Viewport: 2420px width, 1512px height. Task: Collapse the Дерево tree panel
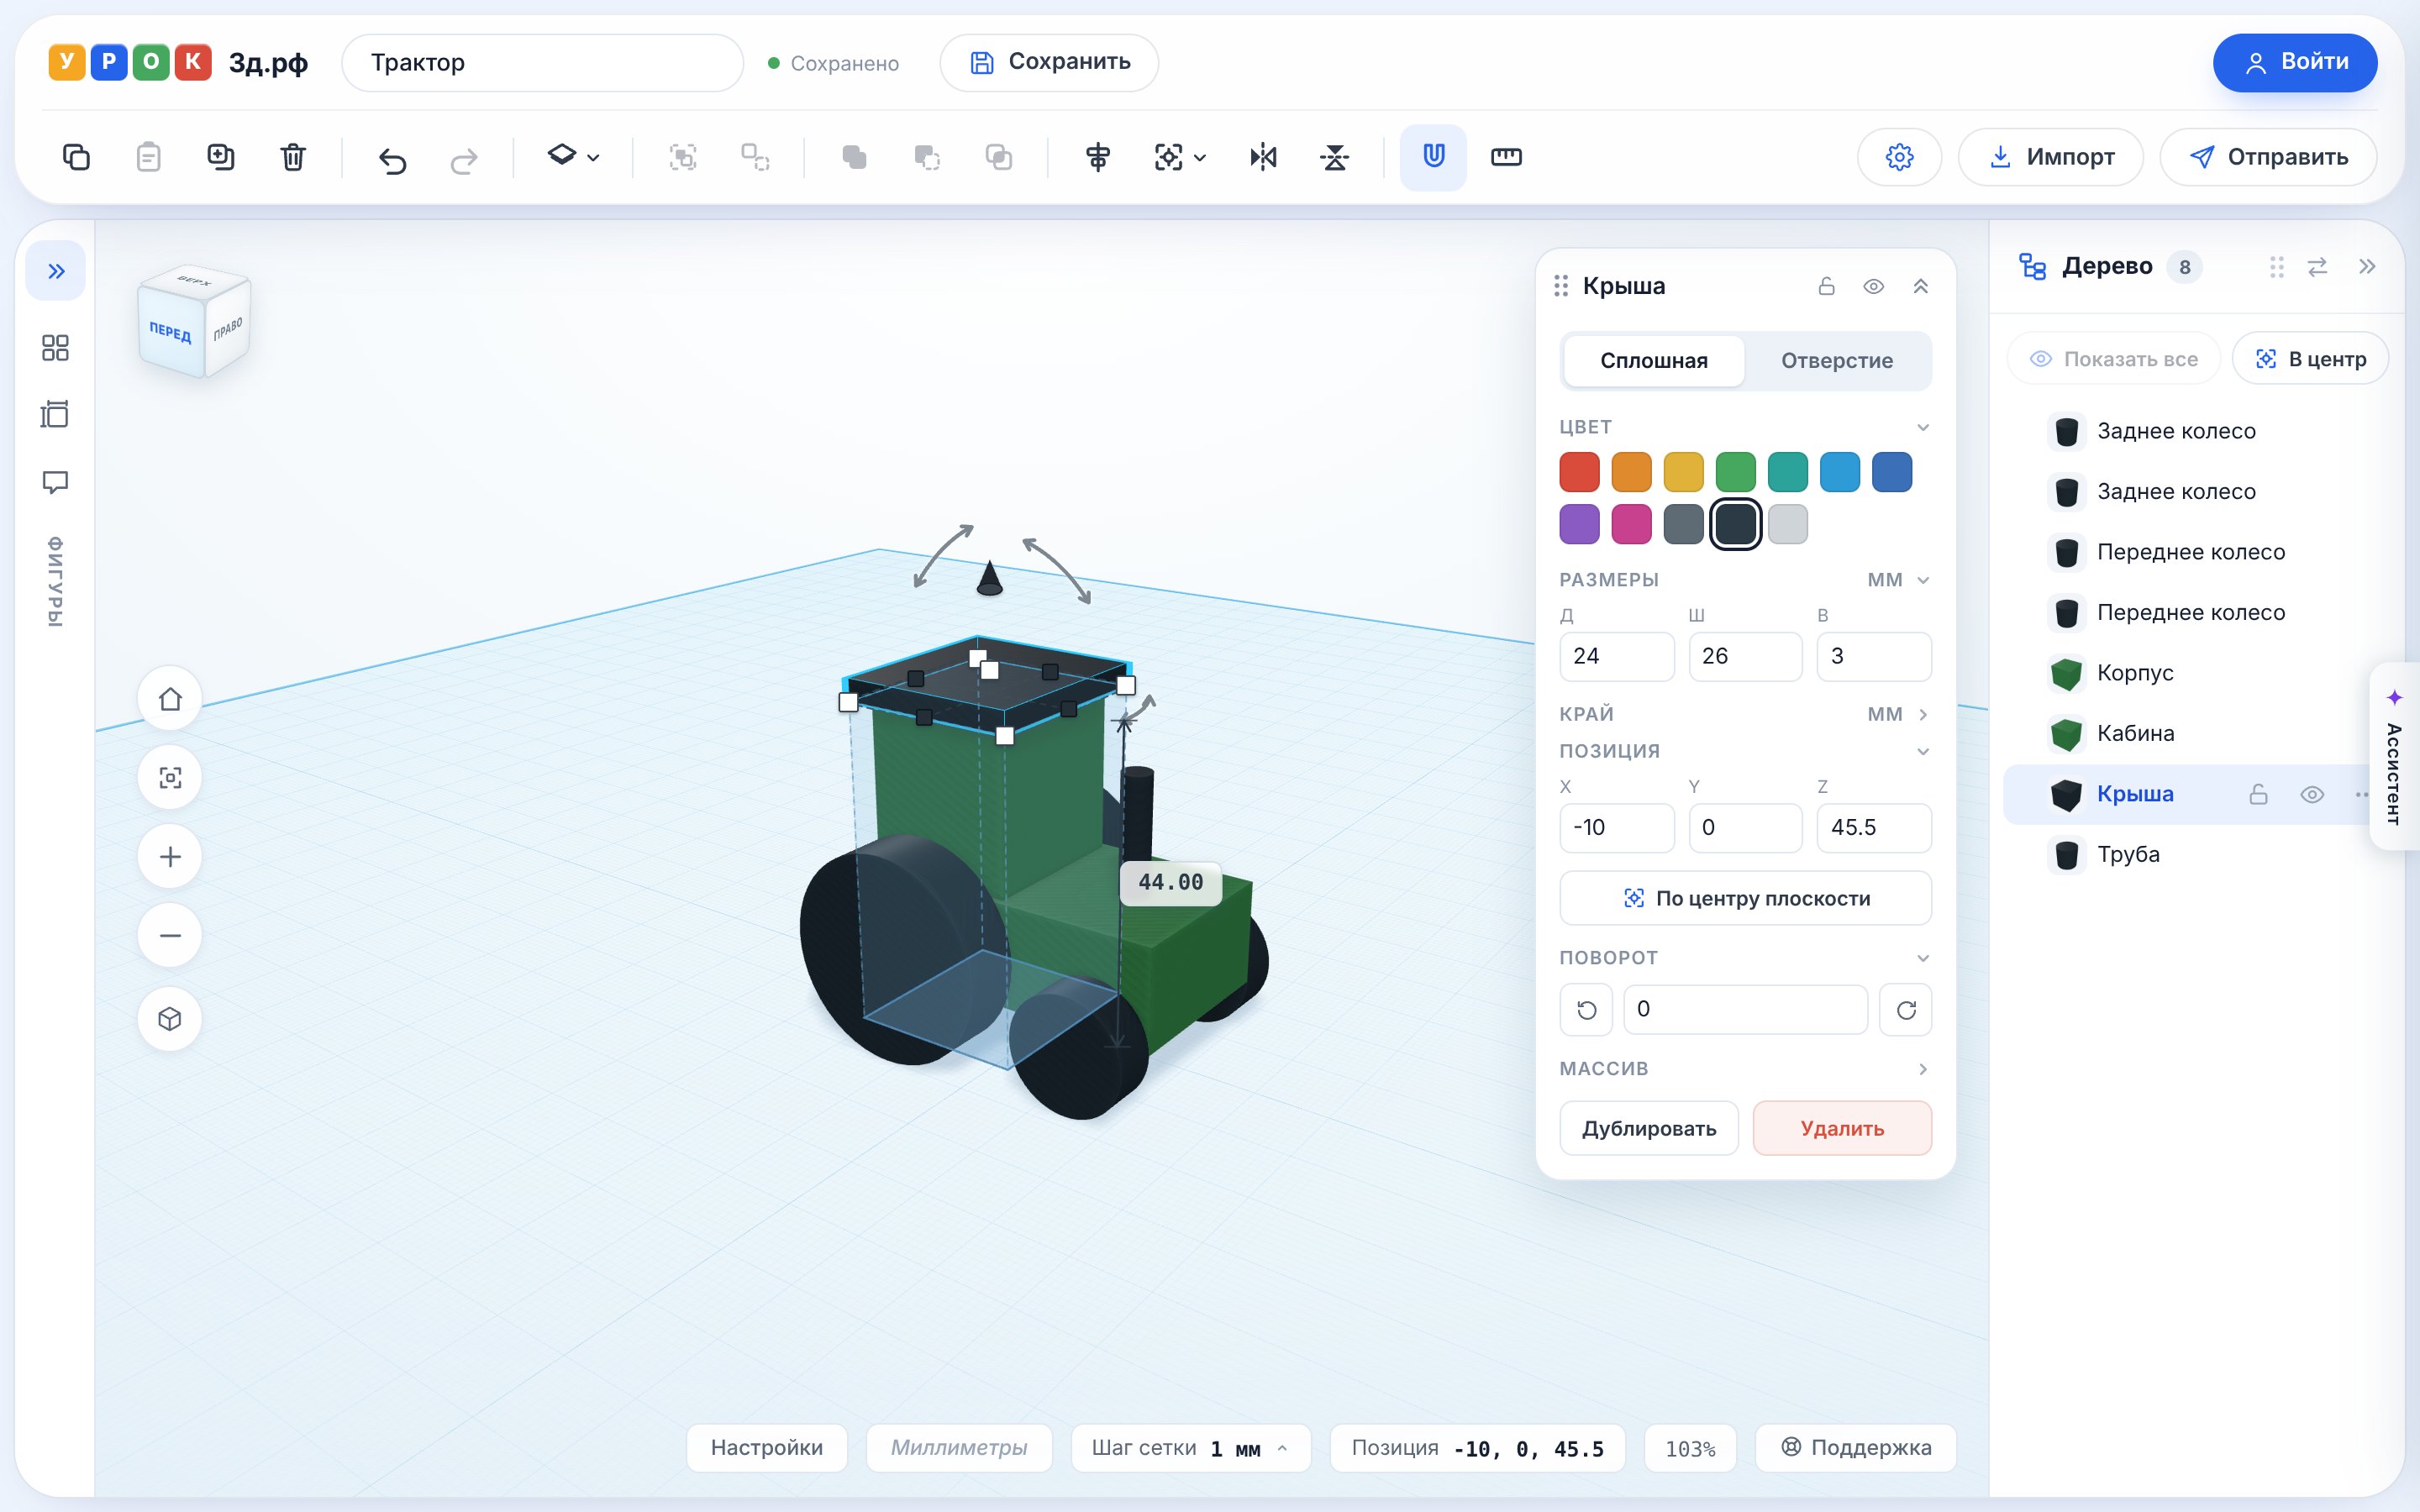pos(2366,267)
